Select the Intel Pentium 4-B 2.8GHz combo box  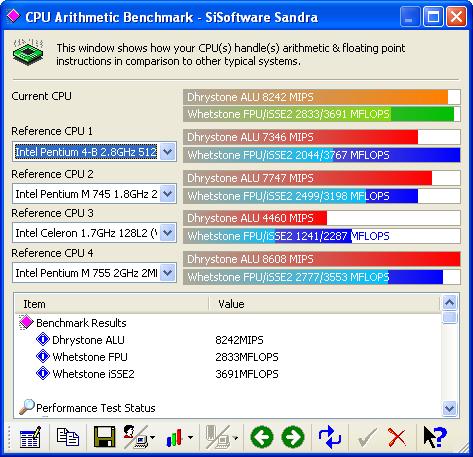coord(94,152)
